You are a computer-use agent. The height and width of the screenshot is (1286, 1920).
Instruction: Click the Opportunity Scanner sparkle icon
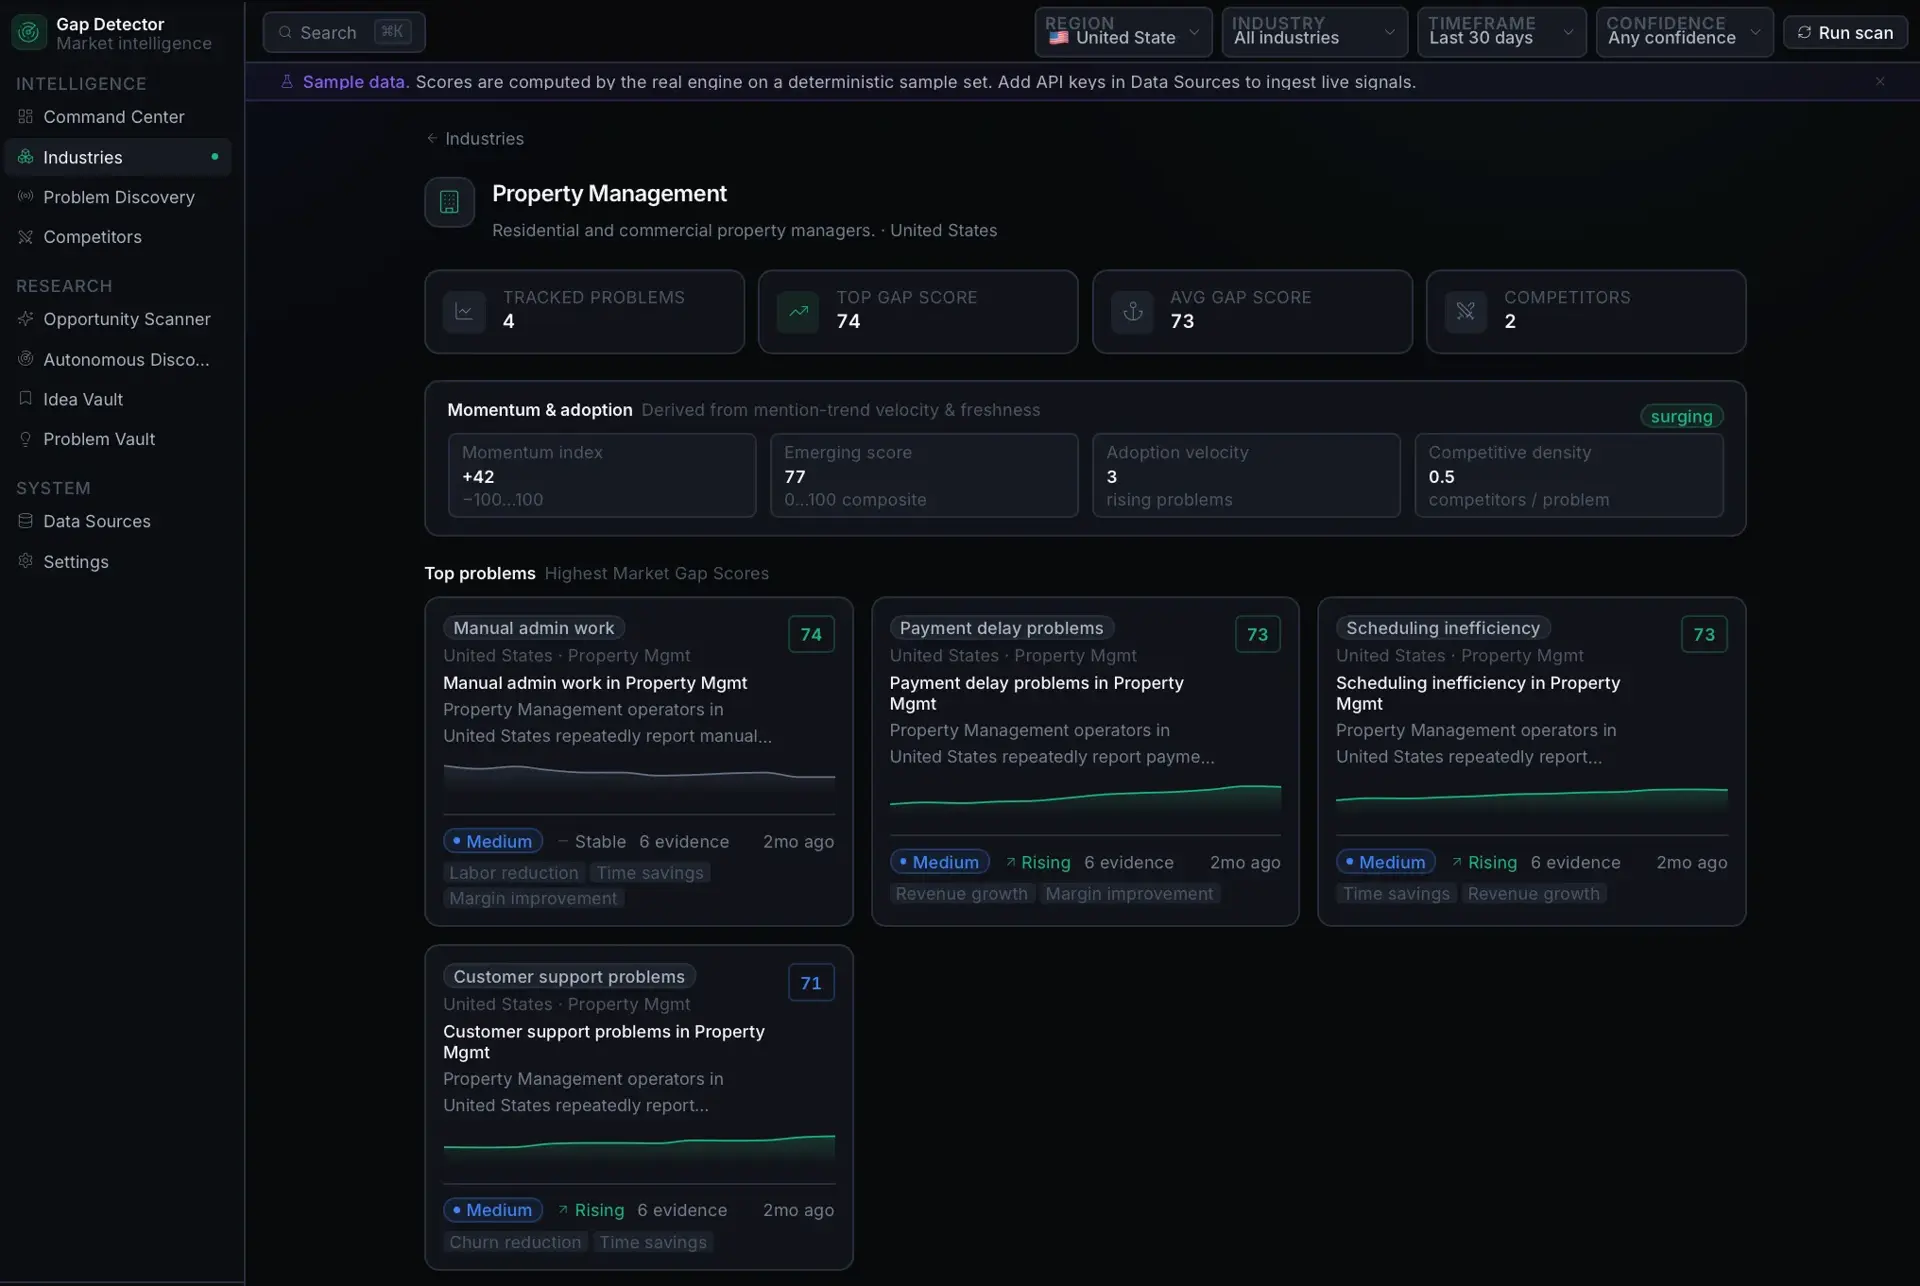point(26,319)
